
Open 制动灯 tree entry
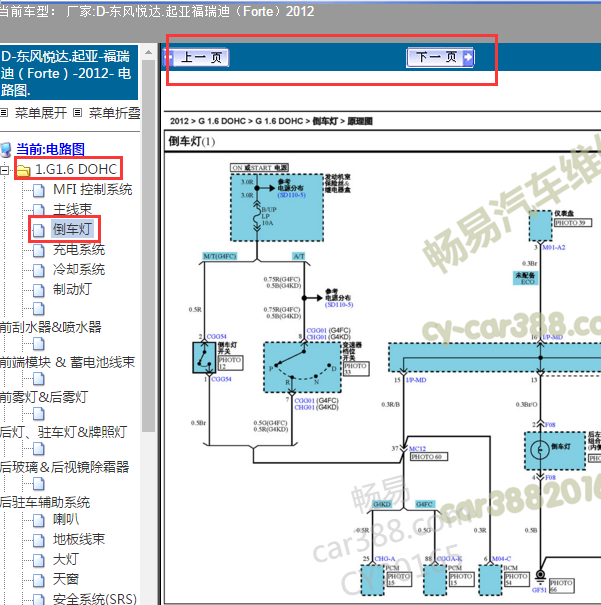[x=73, y=289]
